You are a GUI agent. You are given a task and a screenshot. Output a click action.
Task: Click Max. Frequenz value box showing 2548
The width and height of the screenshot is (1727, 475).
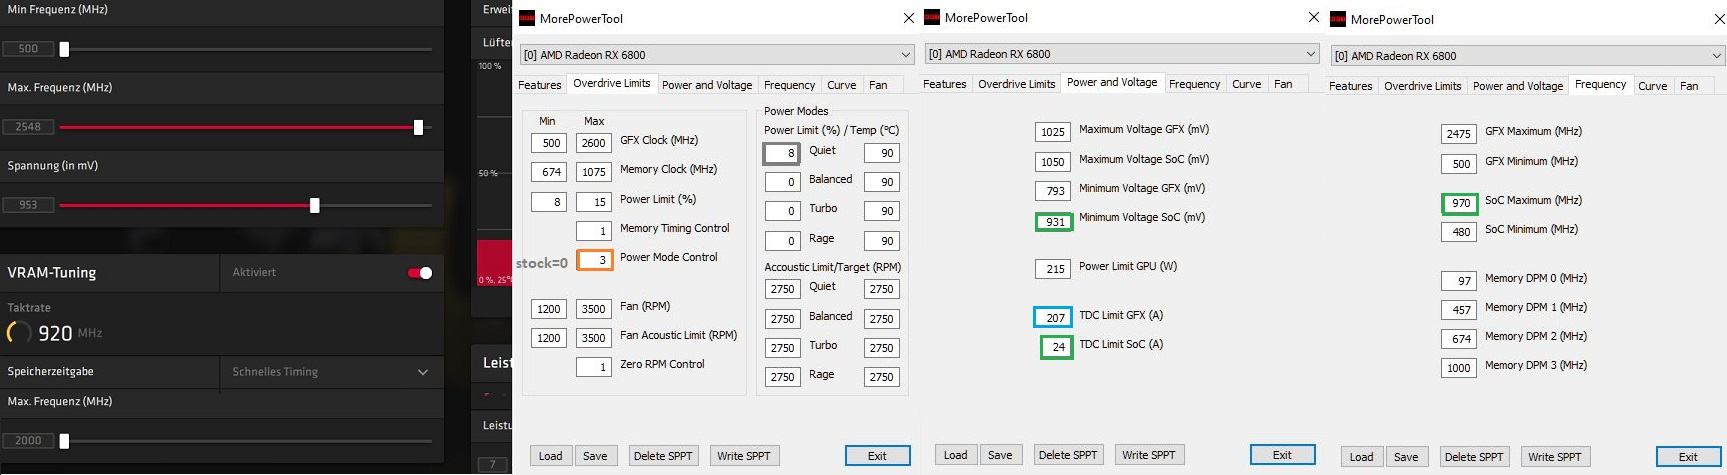click(x=28, y=127)
